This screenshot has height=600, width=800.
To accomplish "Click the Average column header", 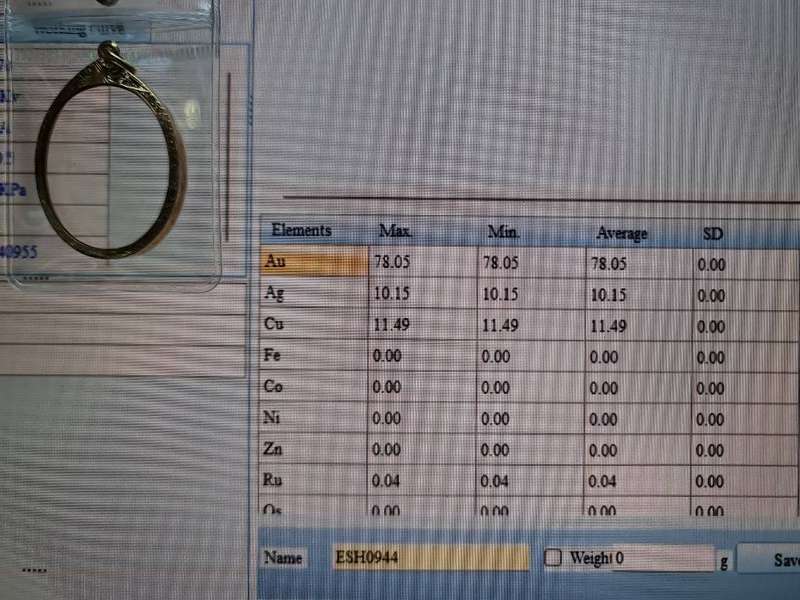I will coord(621,233).
